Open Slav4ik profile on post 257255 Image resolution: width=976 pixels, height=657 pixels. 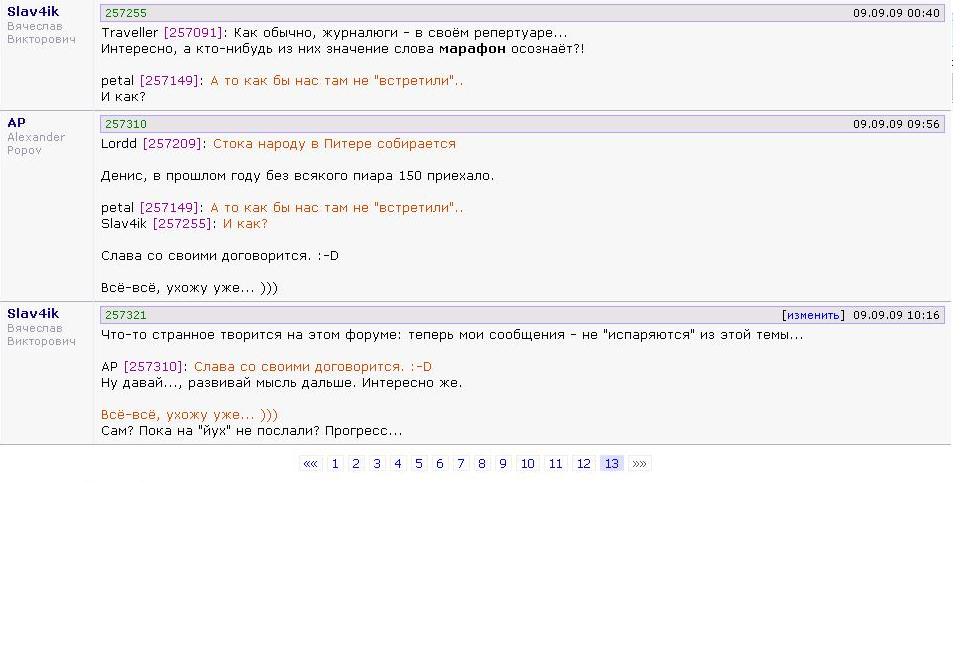pyautogui.click(x=33, y=12)
